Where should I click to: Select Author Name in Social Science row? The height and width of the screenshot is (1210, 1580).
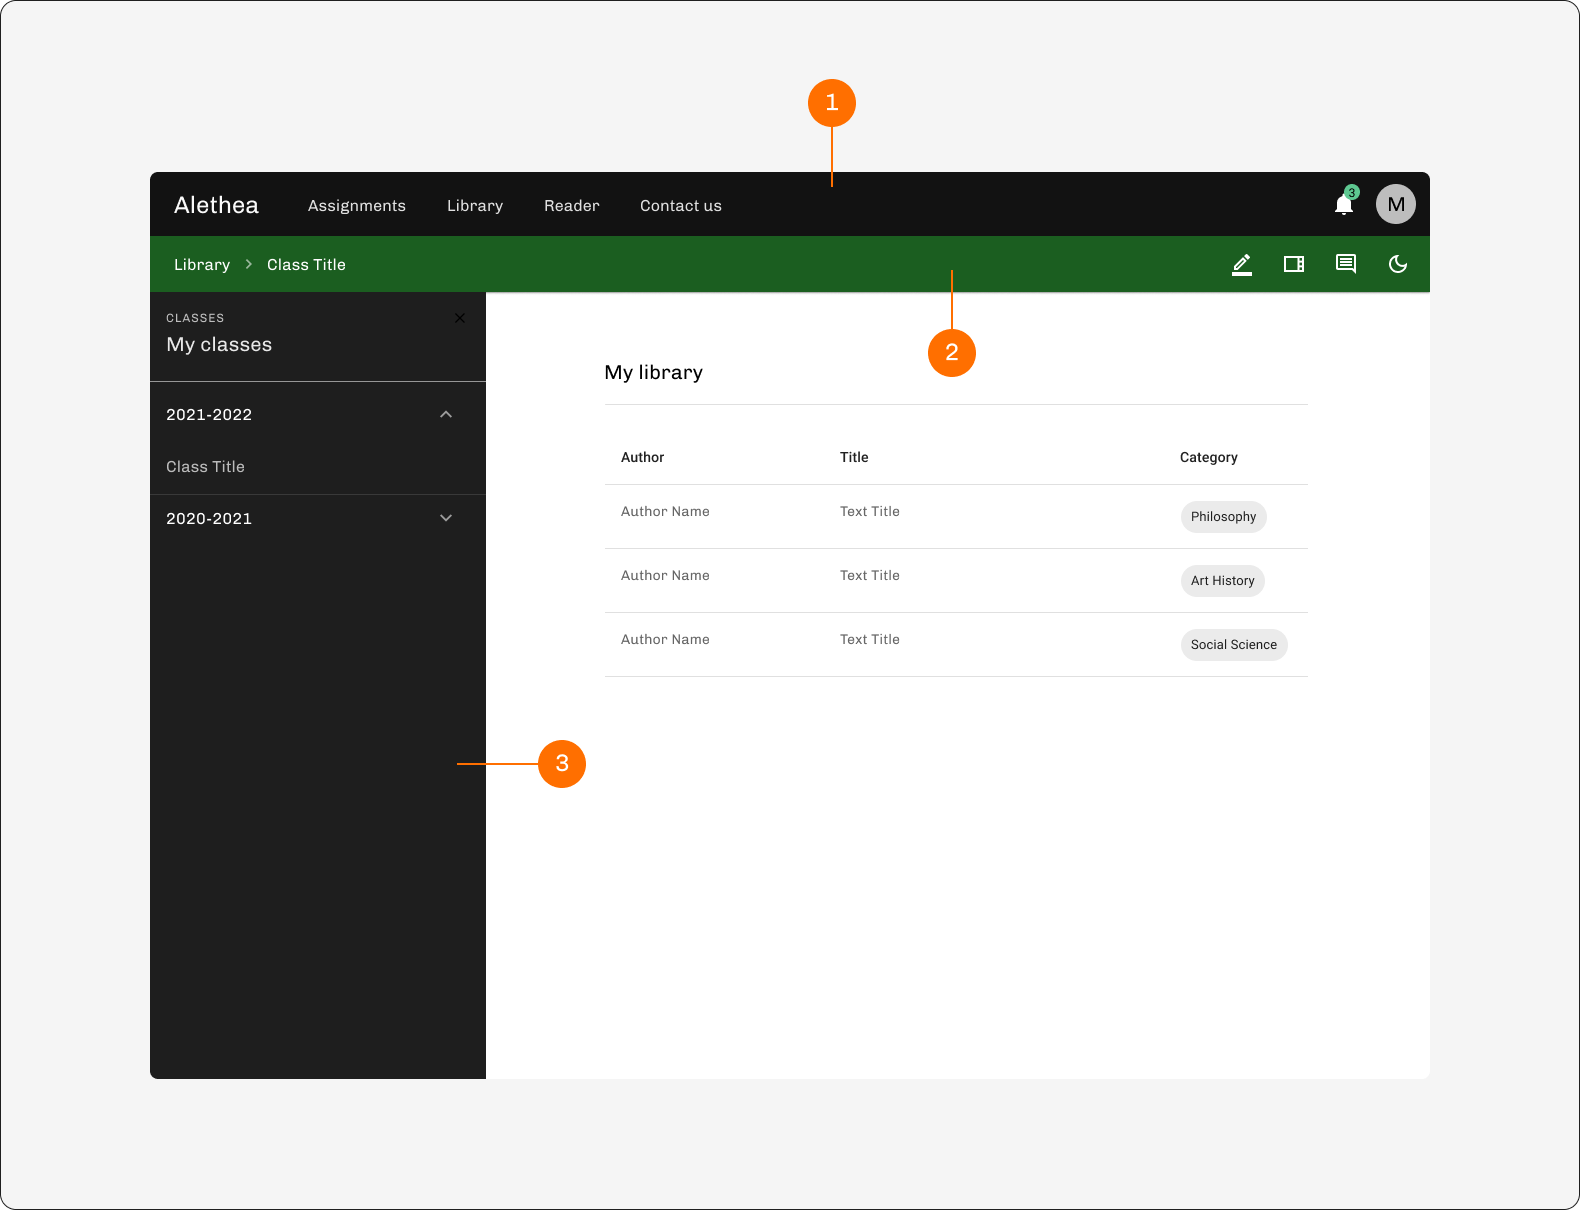[x=665, y=639]
